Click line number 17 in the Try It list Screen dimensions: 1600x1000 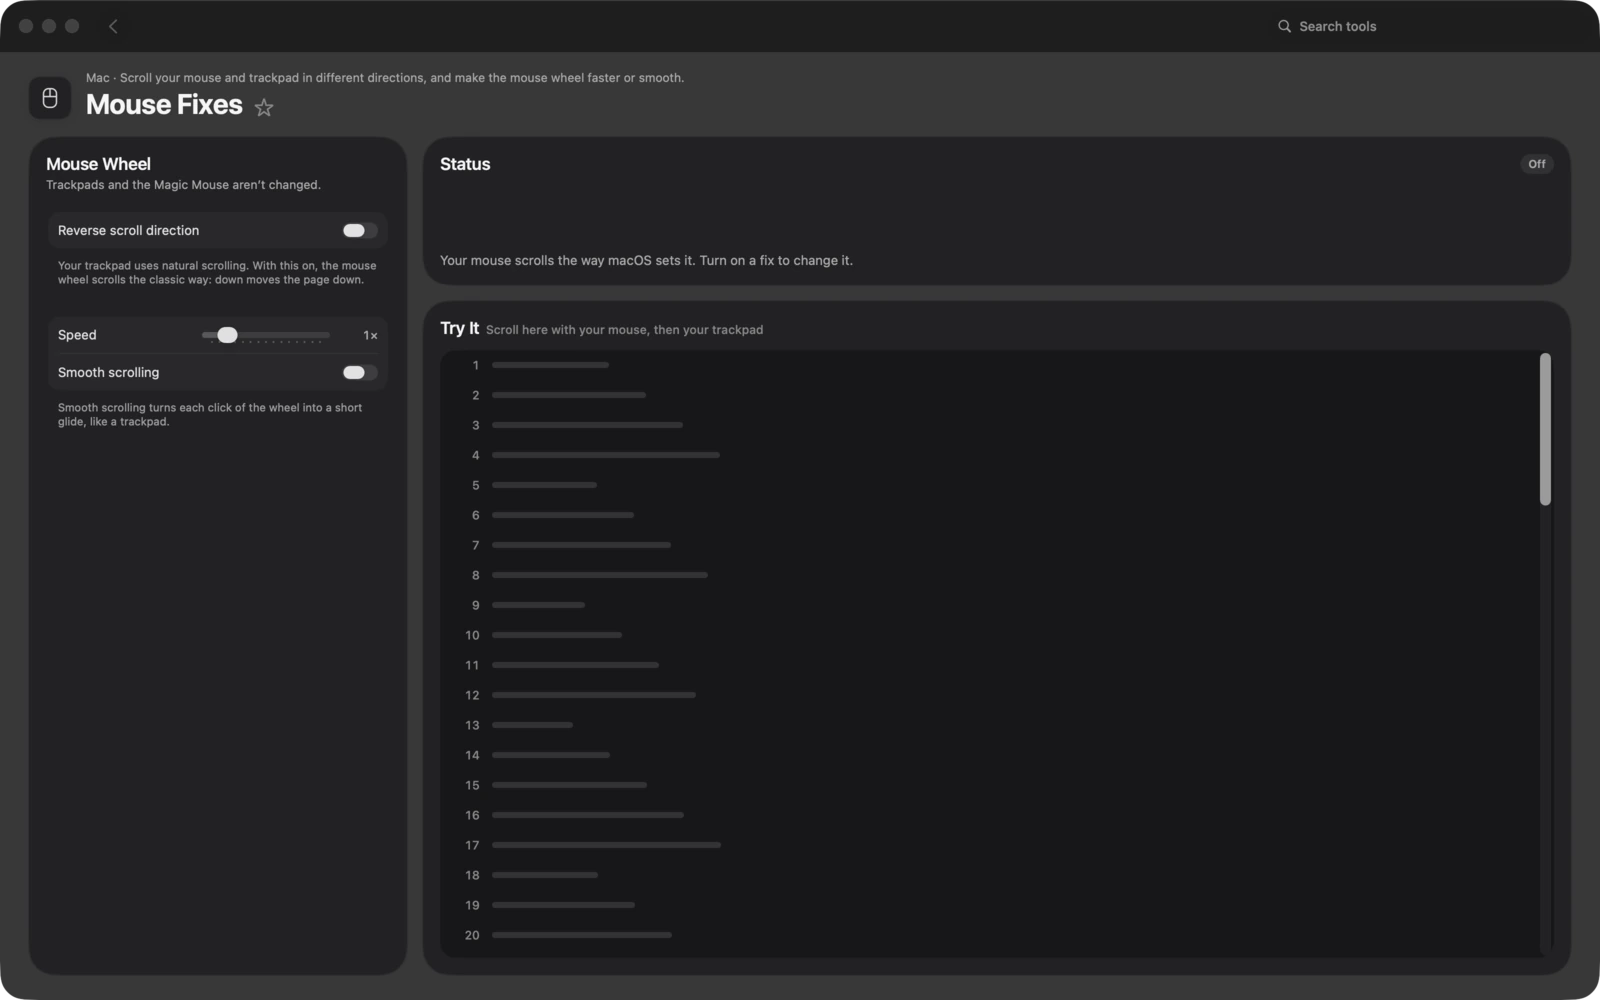472,846
